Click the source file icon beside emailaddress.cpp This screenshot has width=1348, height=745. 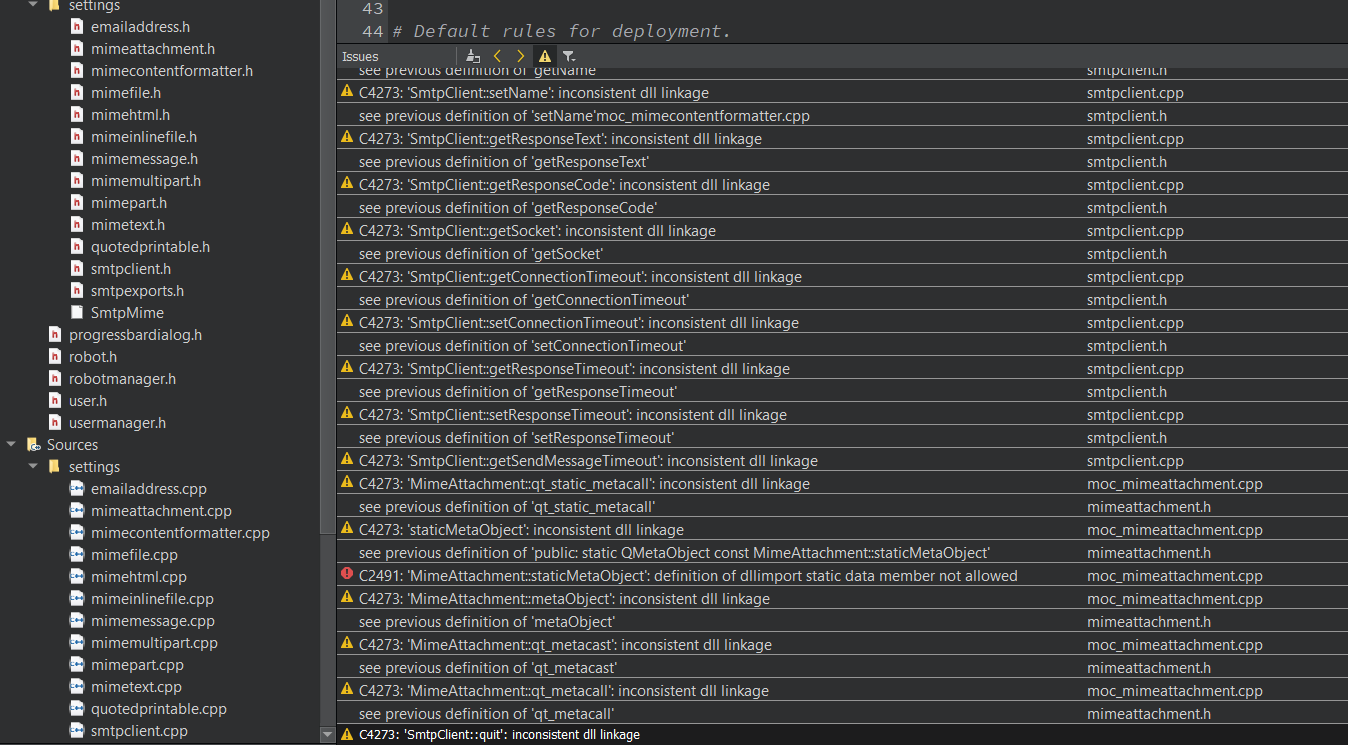[x=77, y=489]
